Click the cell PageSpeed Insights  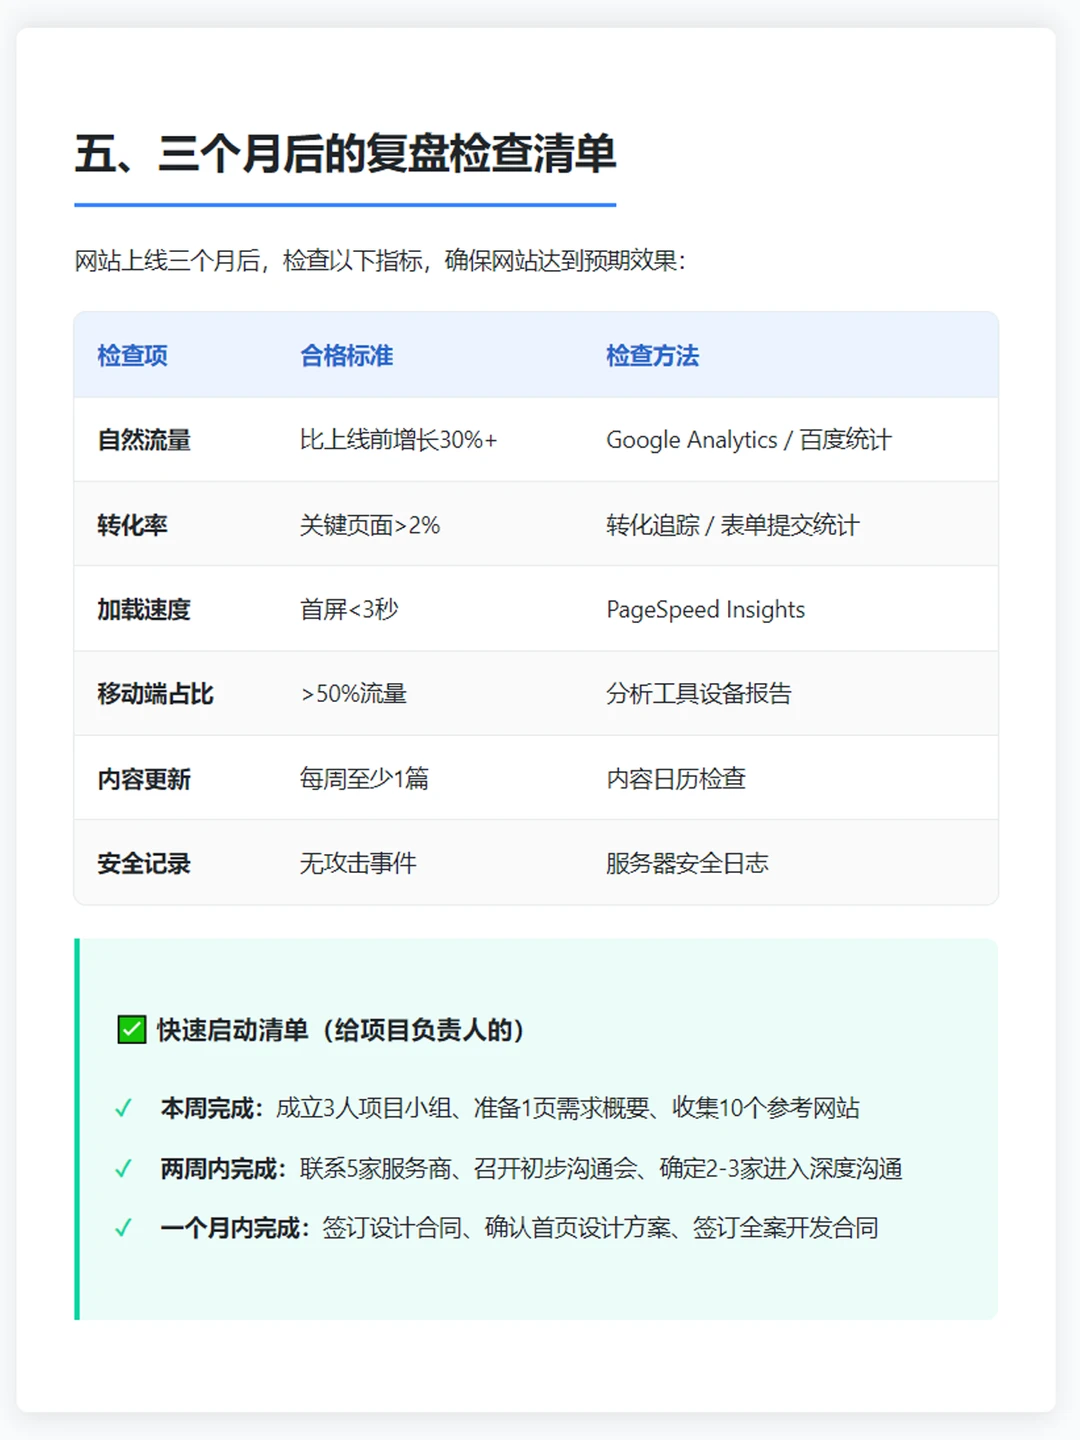[x=705, y=609]
